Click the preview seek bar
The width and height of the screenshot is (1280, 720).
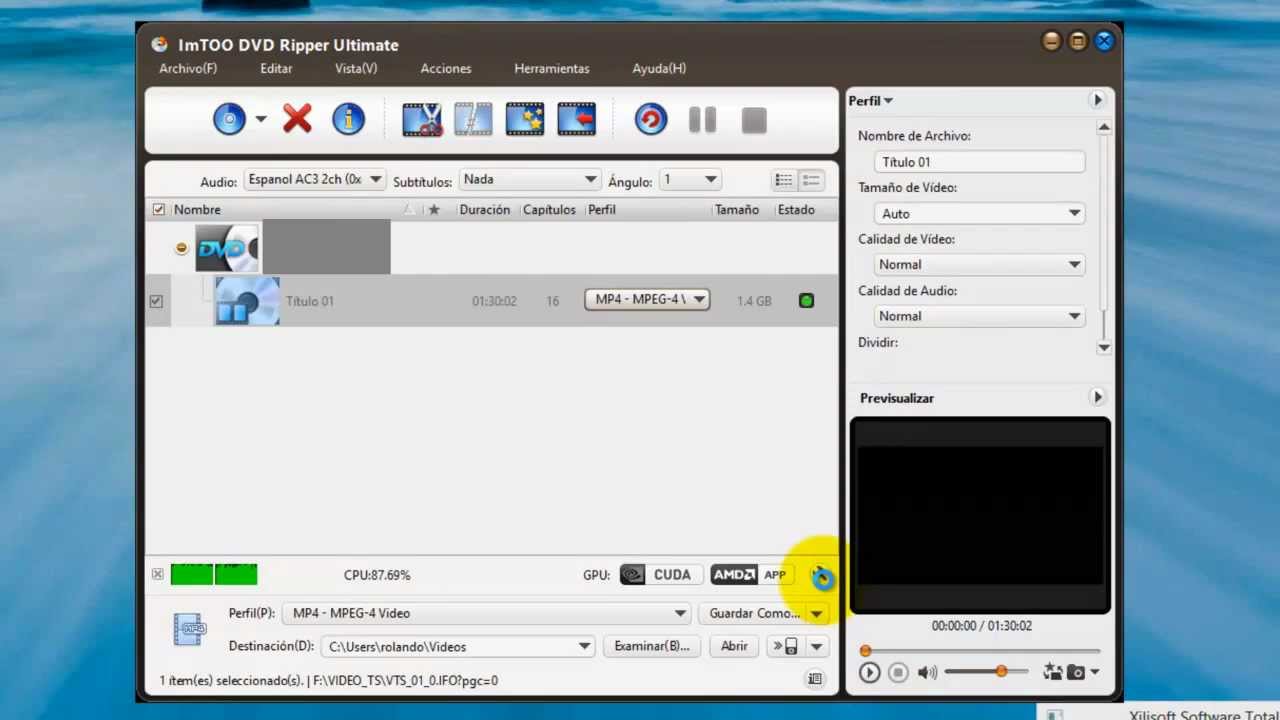(x=980, y=651)
